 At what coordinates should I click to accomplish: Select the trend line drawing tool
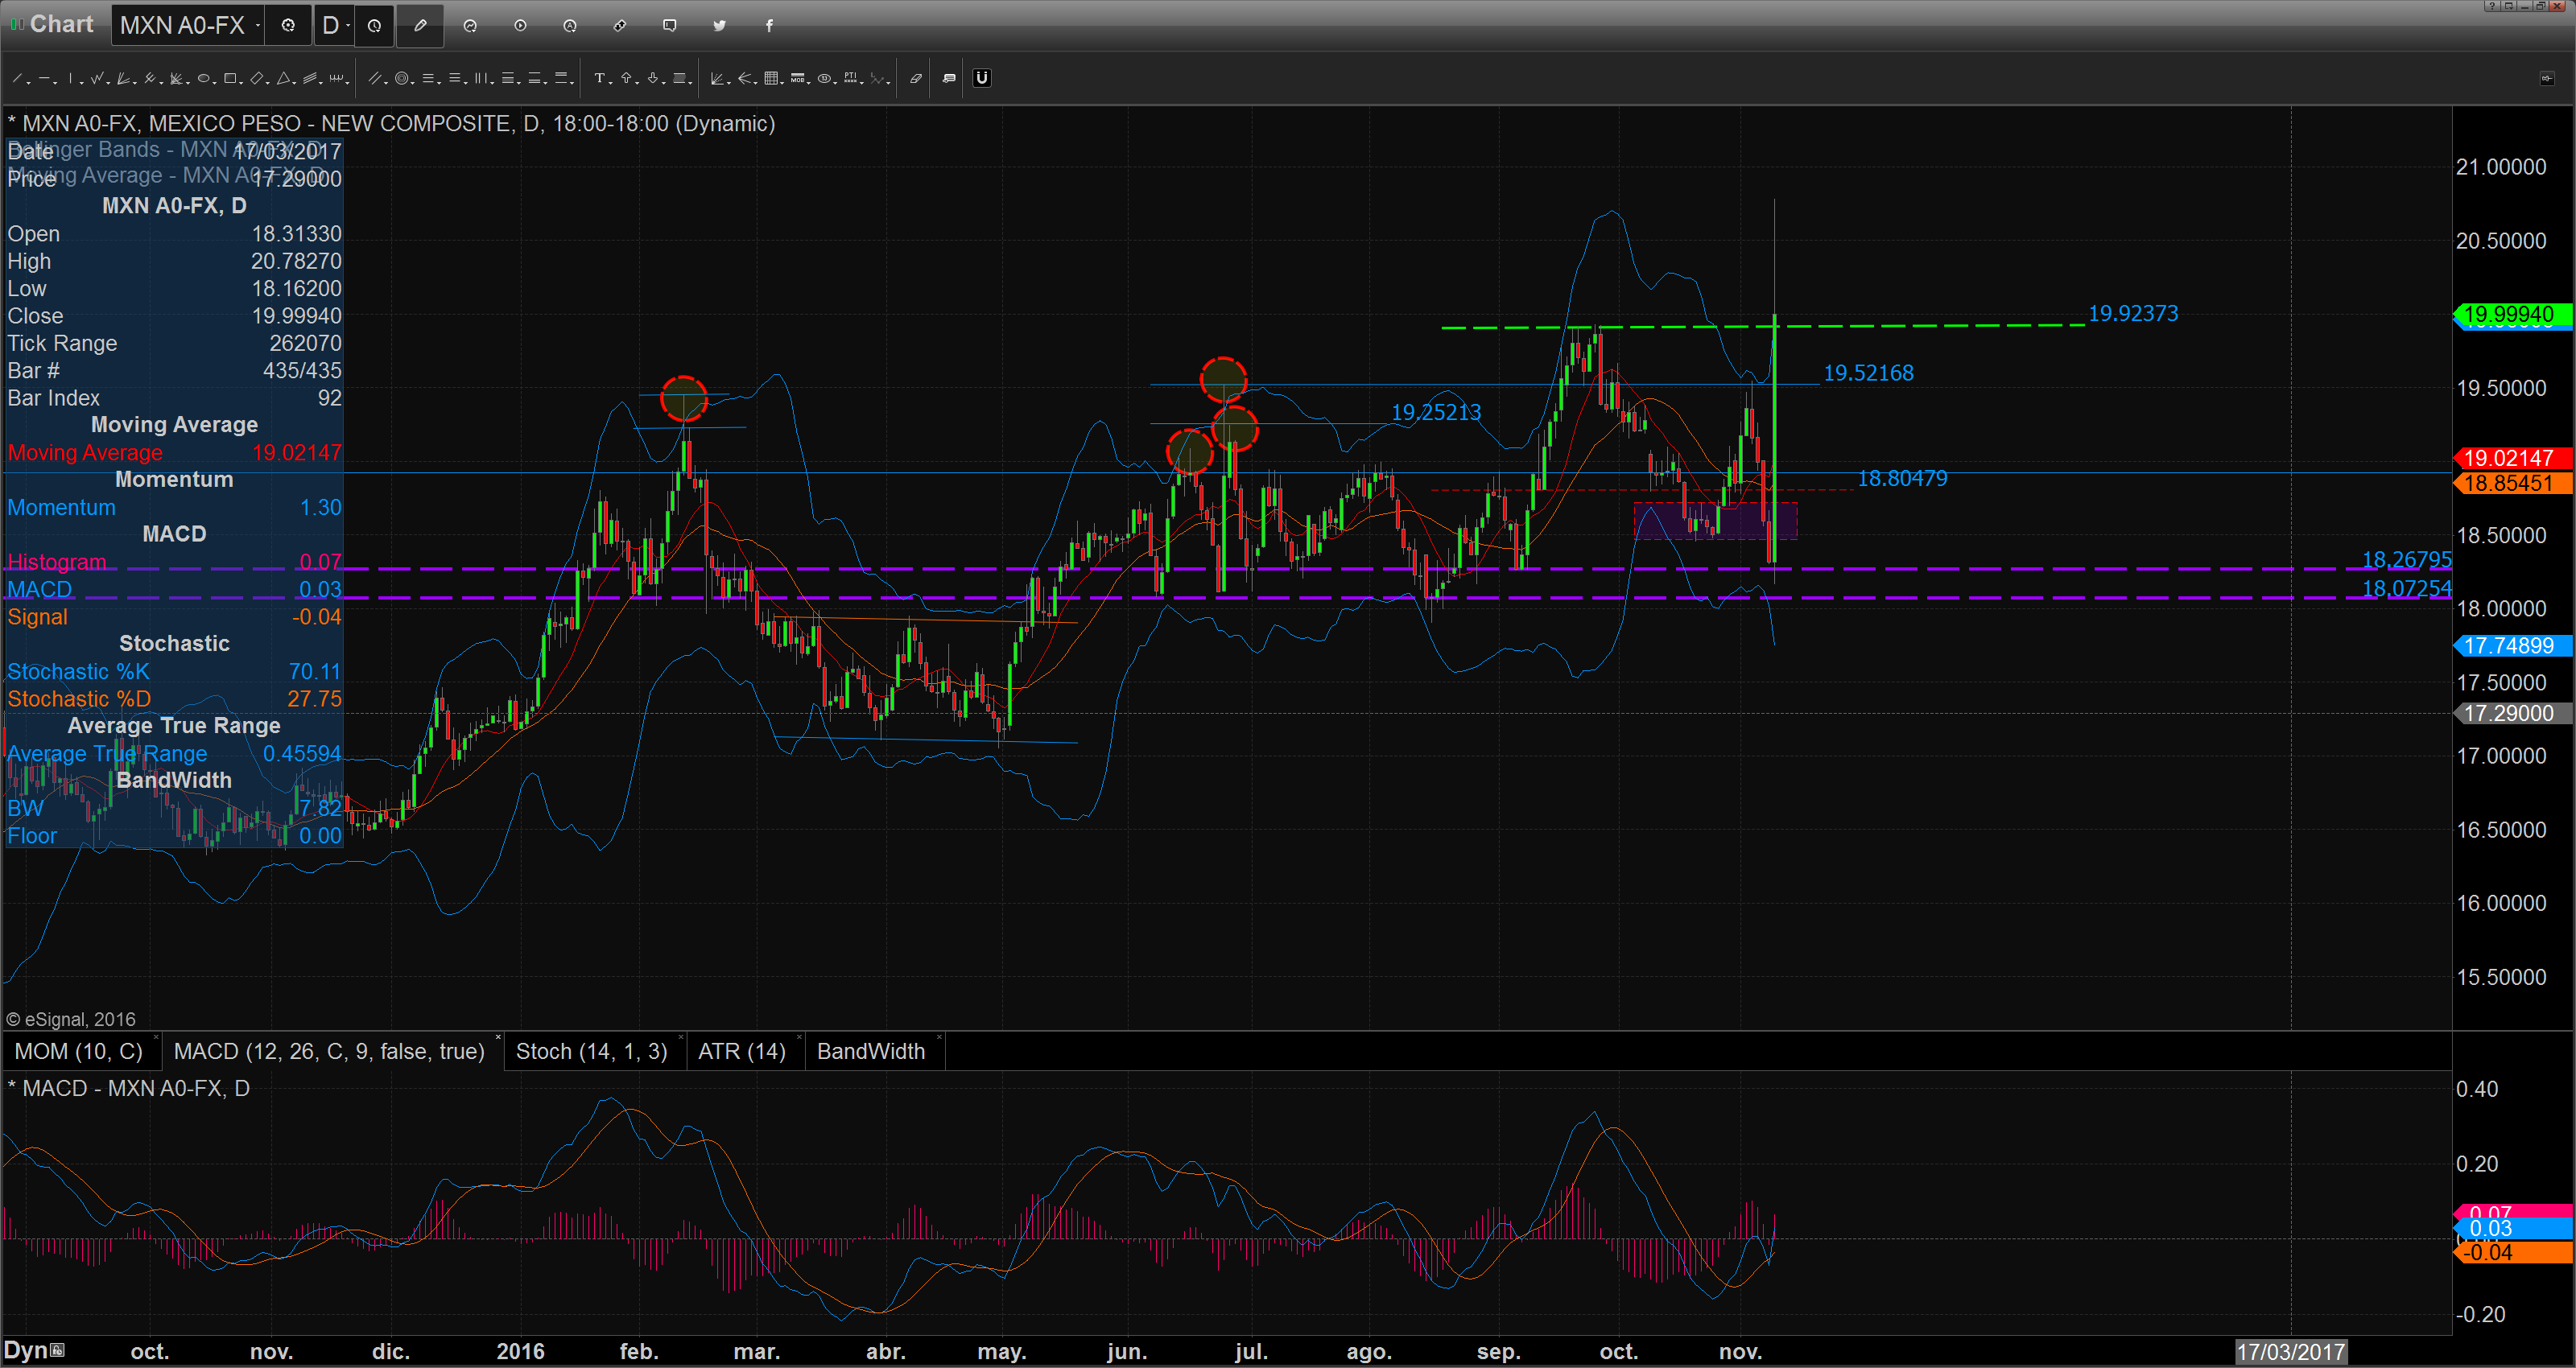pyautogui.click(x=17, y=78)
